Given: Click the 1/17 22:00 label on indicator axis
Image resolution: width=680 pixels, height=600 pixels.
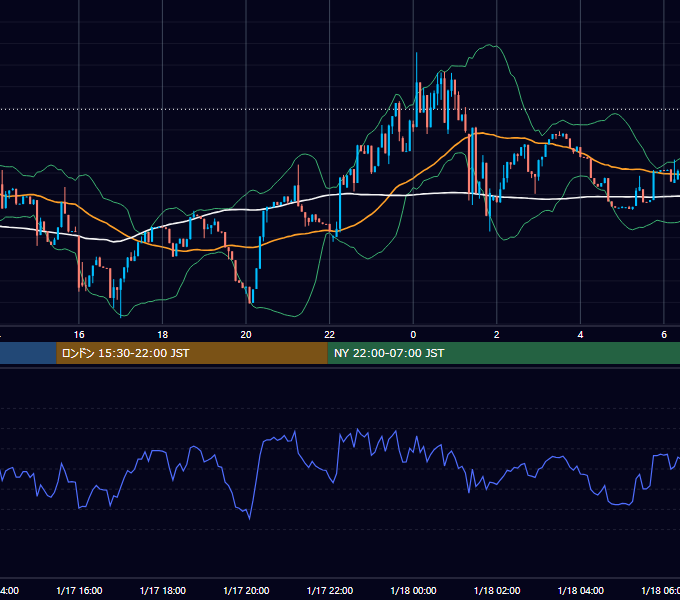Looking at the screenshot, I should [330, 590].
